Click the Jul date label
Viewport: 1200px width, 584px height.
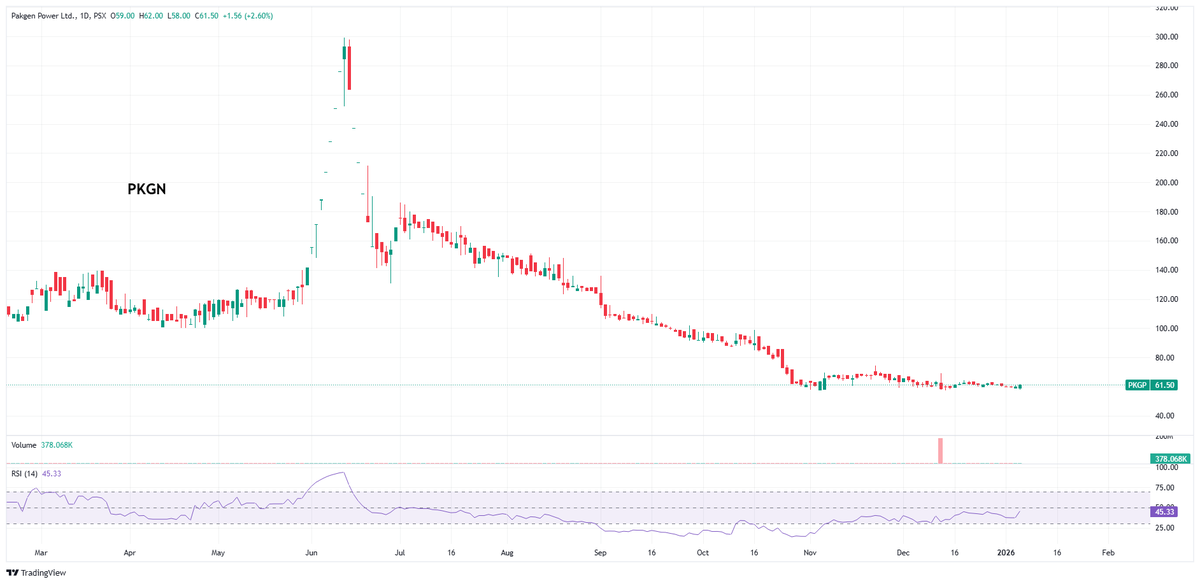pos(399,551)
